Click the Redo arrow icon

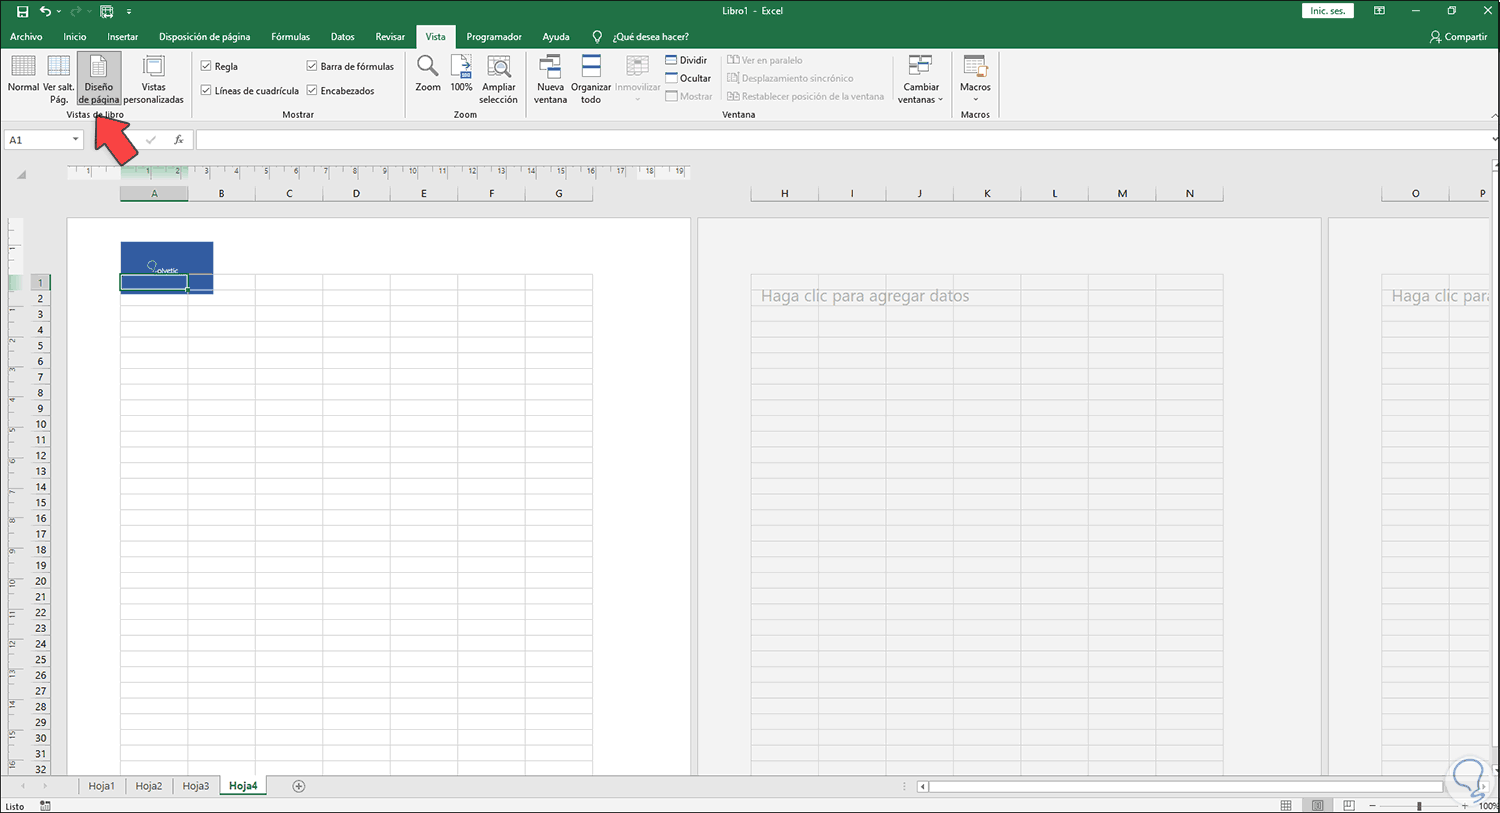click(x=77, y=11)
